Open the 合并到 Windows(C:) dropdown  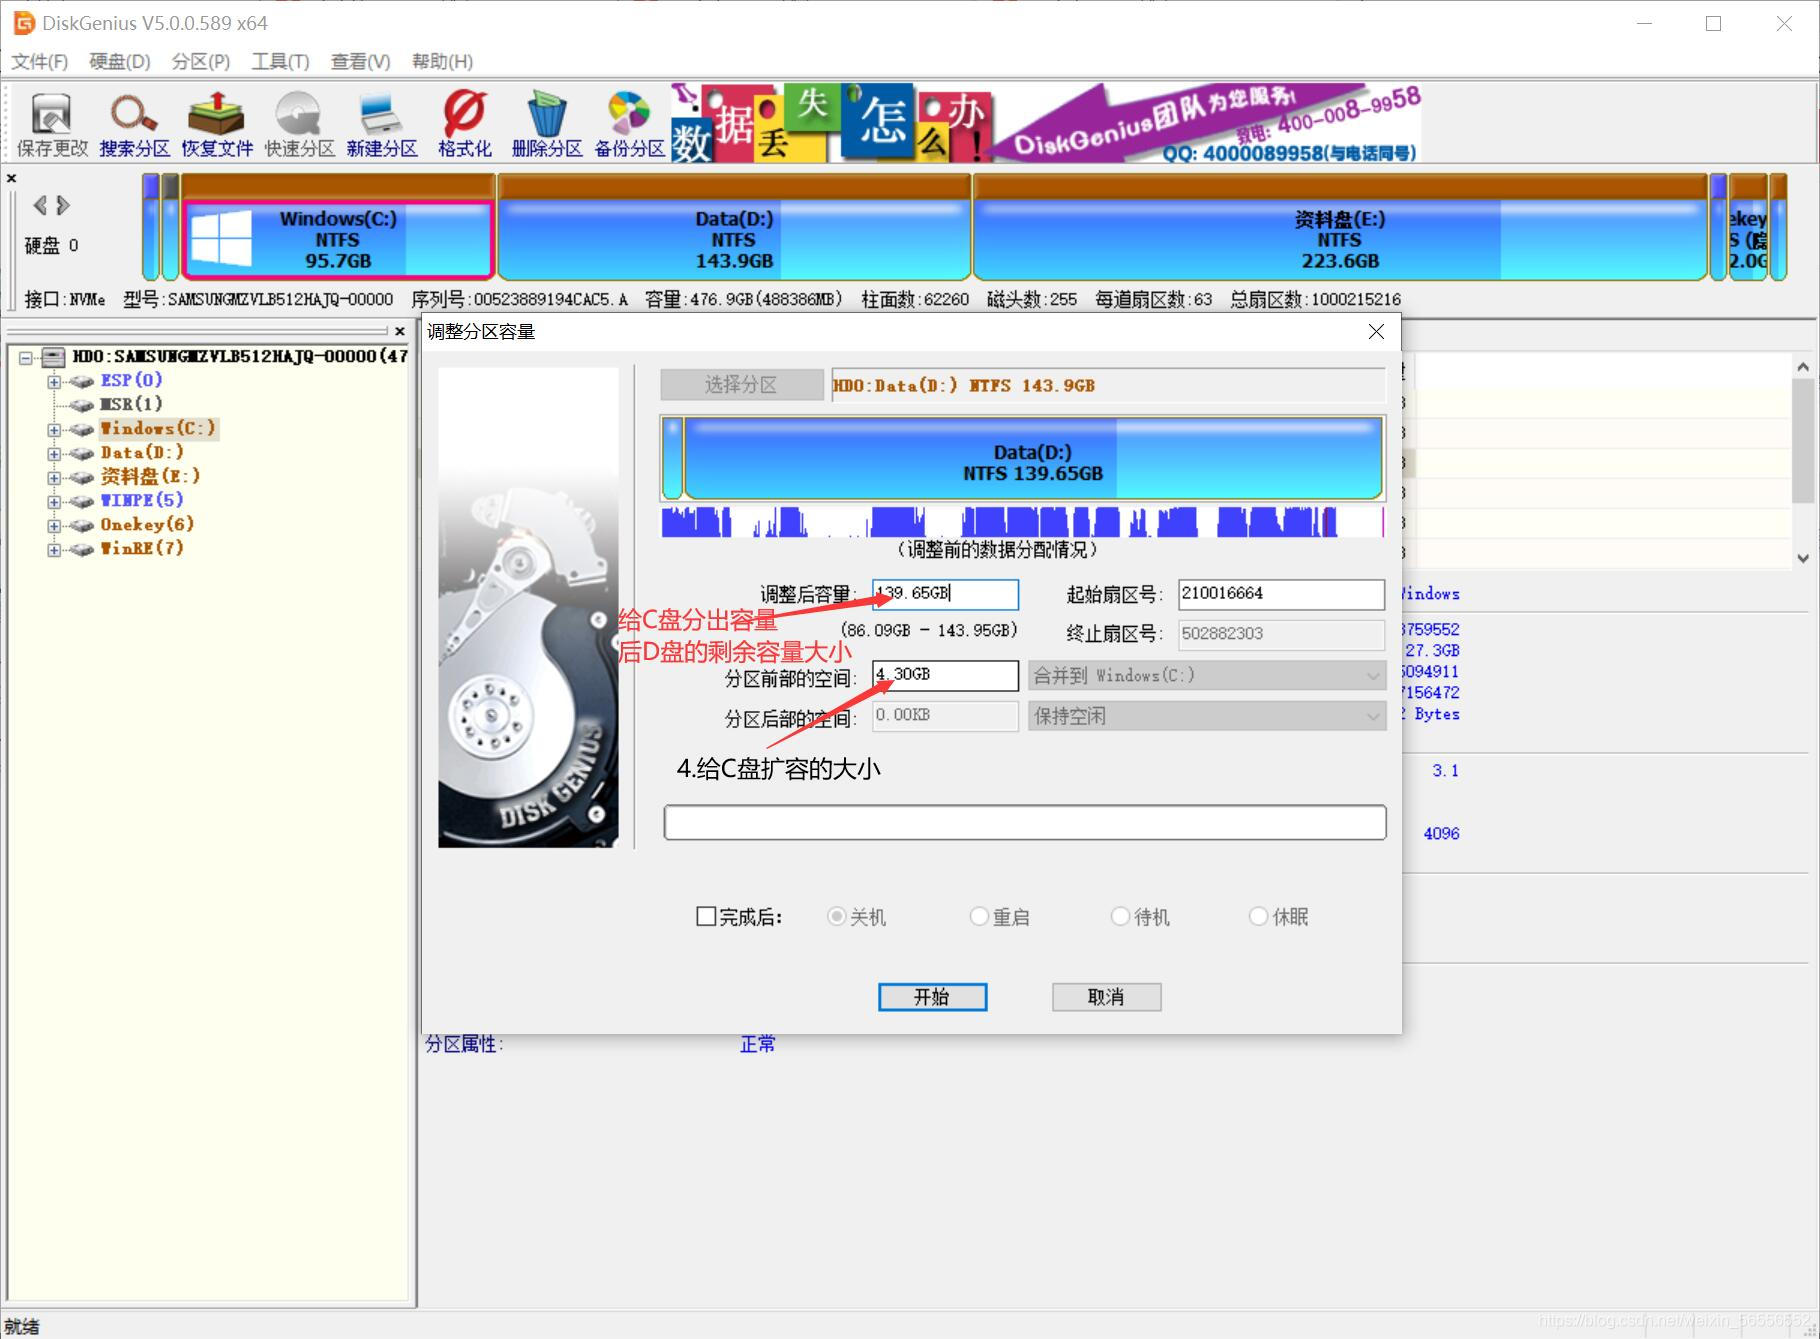1205,675
